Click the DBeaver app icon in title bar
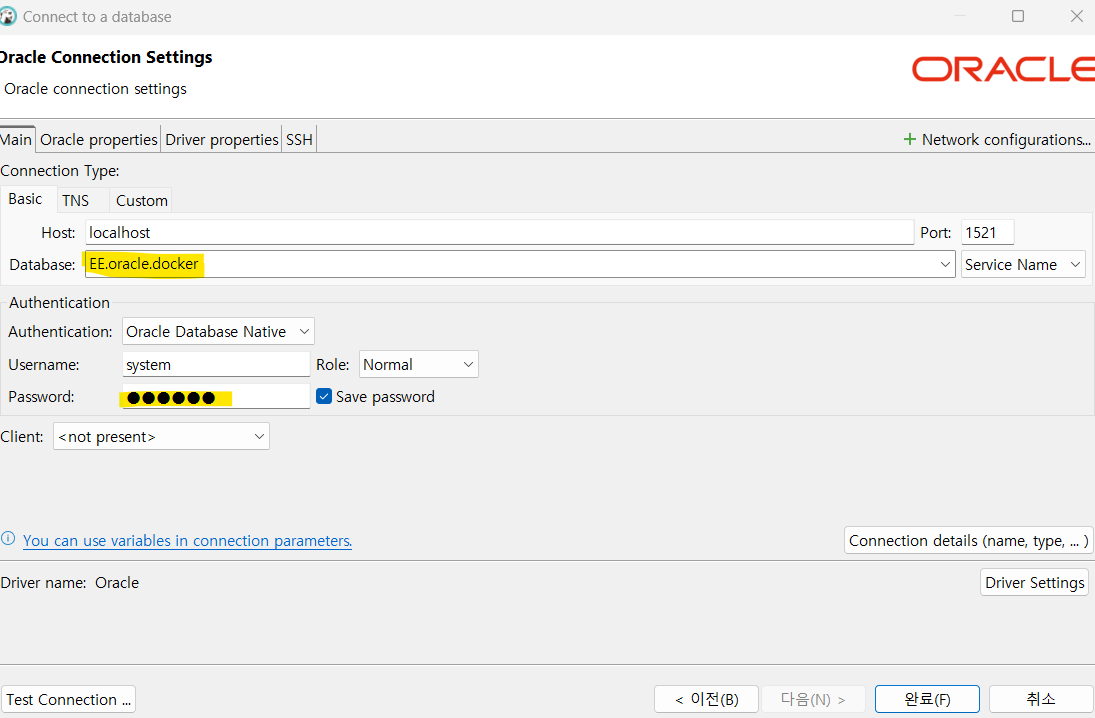 pyautogui.click(x=8, y=16)
